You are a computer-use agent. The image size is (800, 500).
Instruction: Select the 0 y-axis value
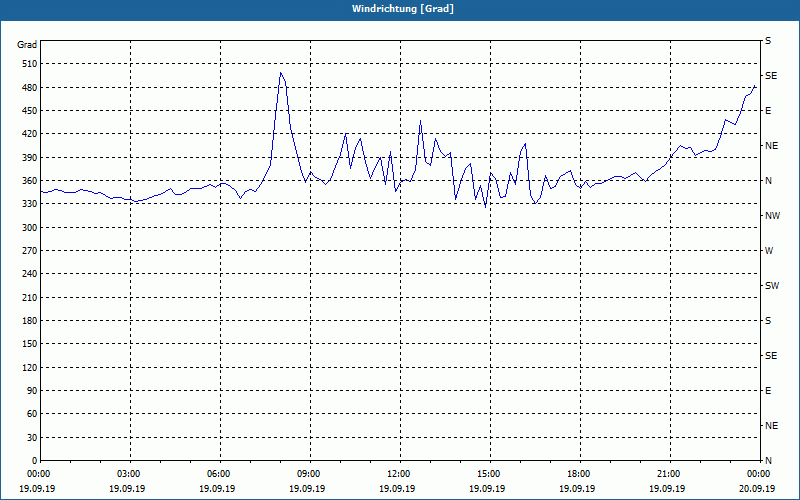(x=34, y=461)
